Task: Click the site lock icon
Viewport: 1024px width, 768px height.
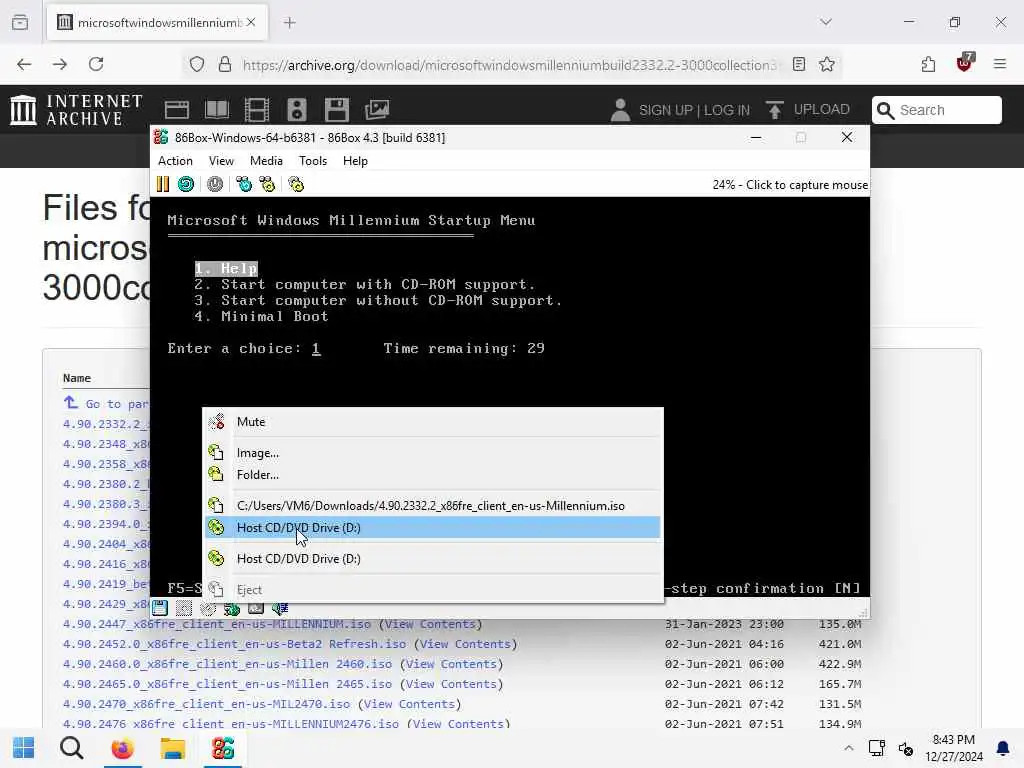Action: [x=225, y=64]
